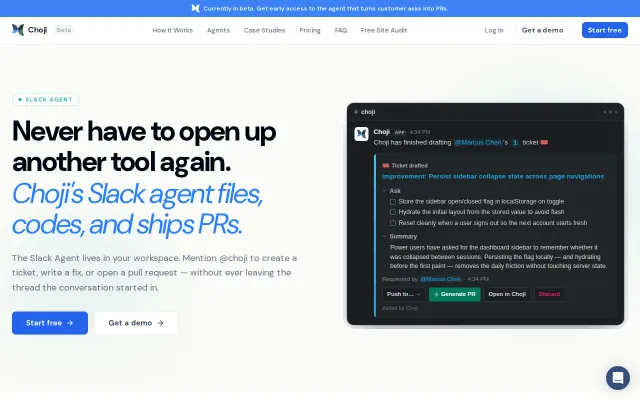
Task: Click arrow icon on Start free hero button
Action: pyautogui.click(x=70, y=323)
